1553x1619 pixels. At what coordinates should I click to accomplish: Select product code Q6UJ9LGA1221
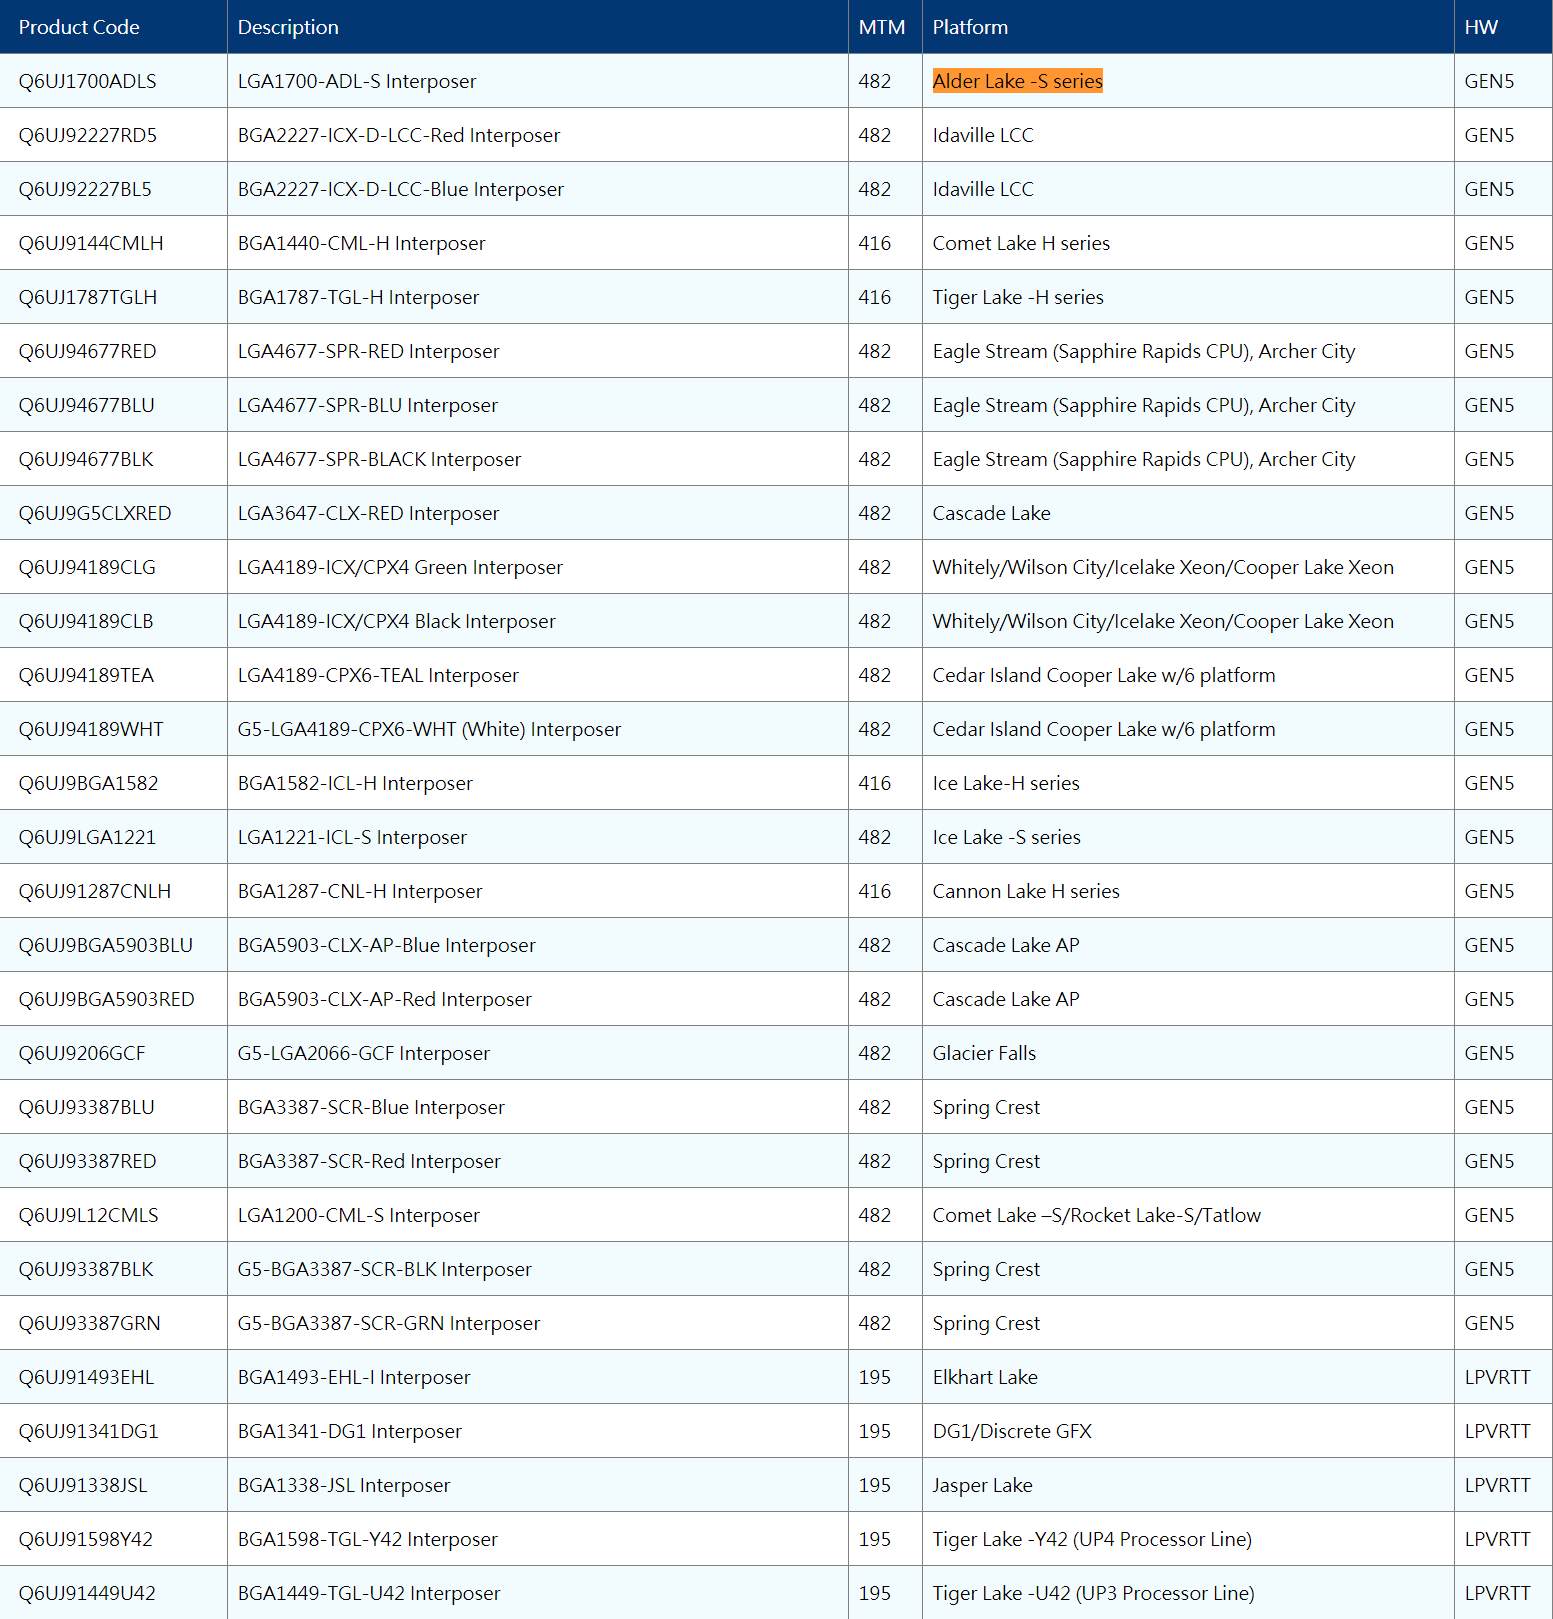(87, 837)
